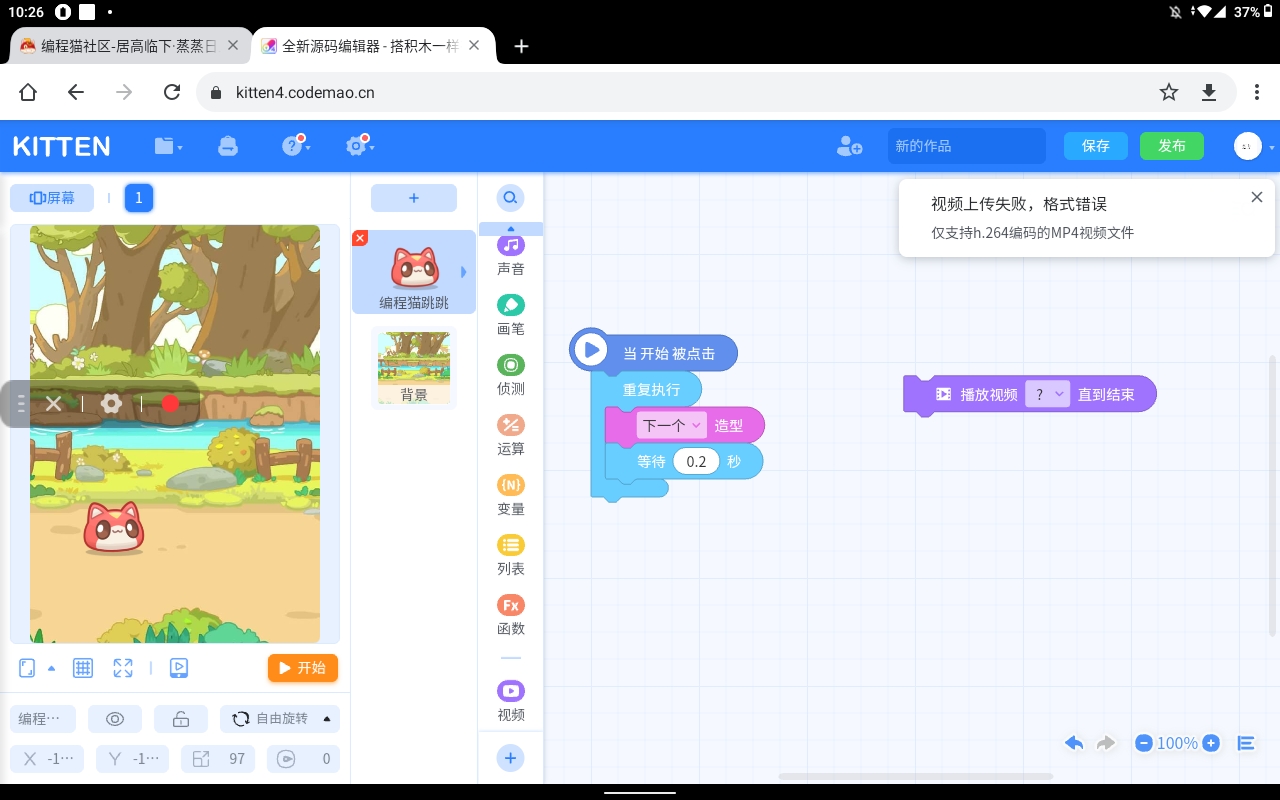Image resolution: width=1280 pixels, height=800 pixels.
Task: Open the settings gear menu
Action: 358,146
